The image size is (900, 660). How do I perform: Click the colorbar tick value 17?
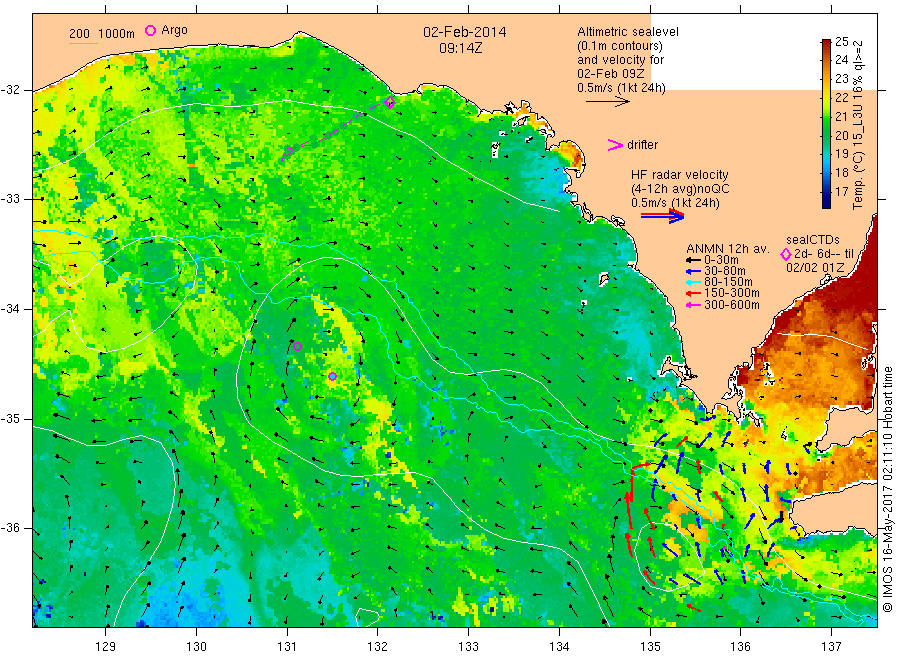click(x=841, y=192)
